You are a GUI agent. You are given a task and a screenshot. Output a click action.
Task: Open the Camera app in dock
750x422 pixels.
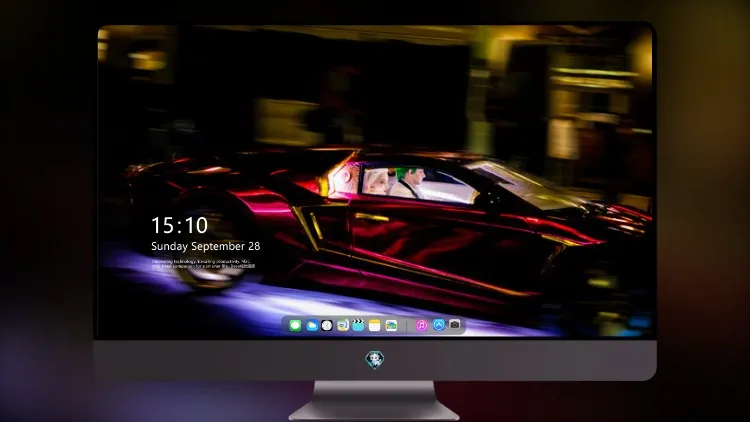click(455, 325)
